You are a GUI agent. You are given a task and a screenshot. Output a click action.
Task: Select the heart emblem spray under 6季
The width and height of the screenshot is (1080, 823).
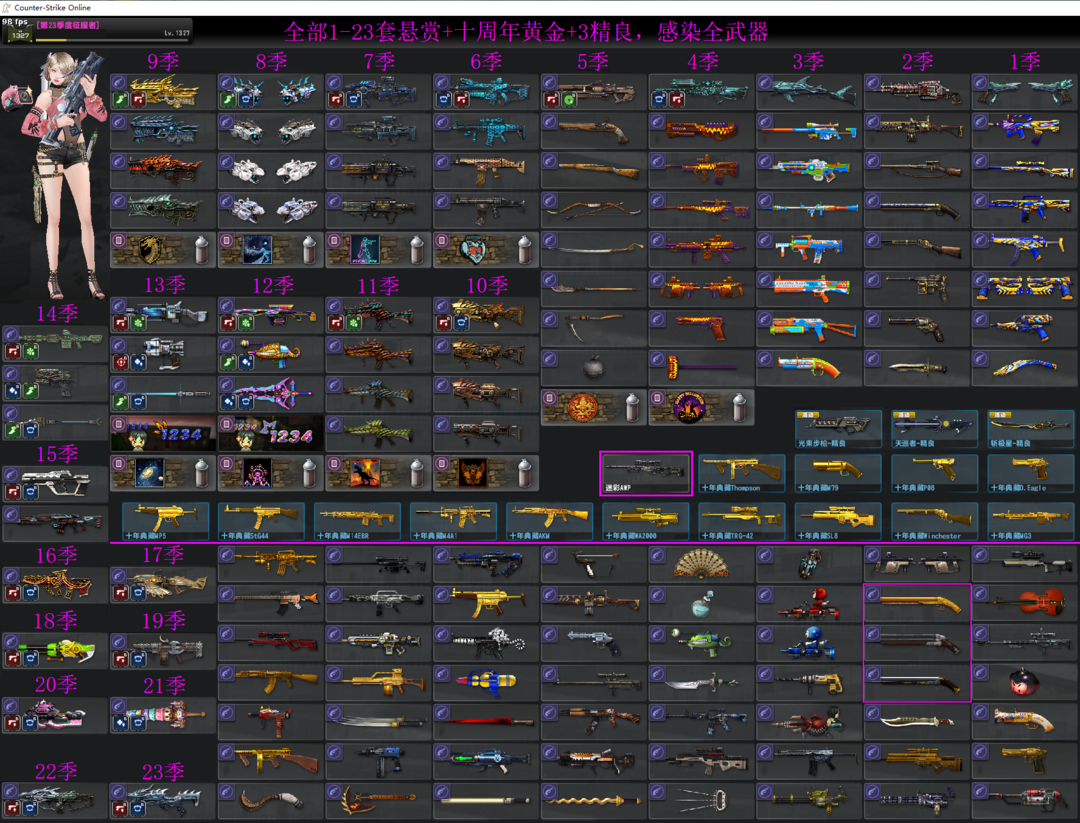coord(486,250)
